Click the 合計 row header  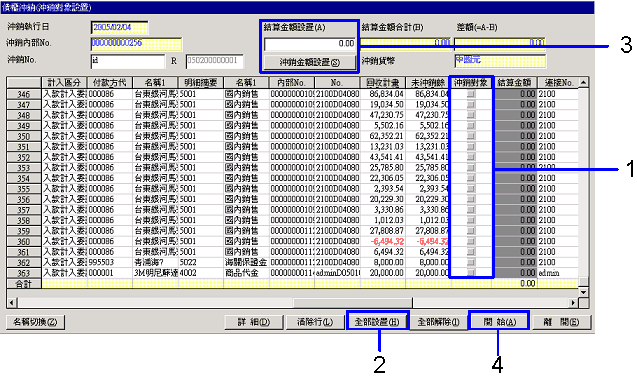tap(24, 284)
